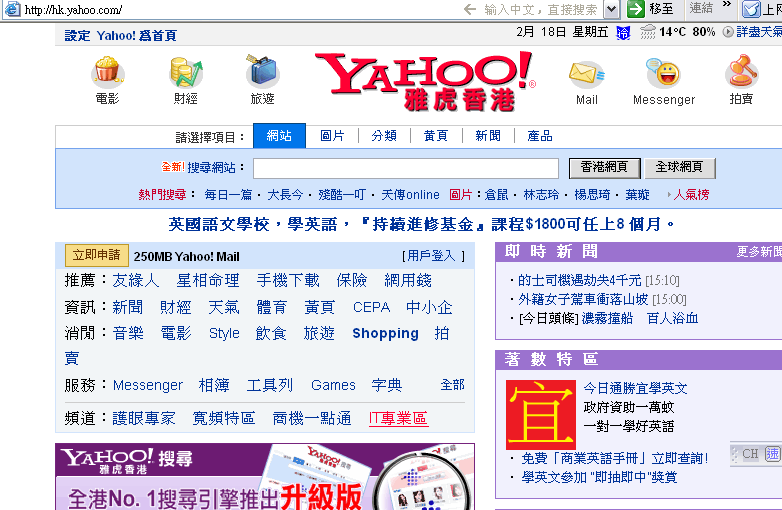
Task: Click the blue shield icon beside 星期五
Action: pos(623,33)
